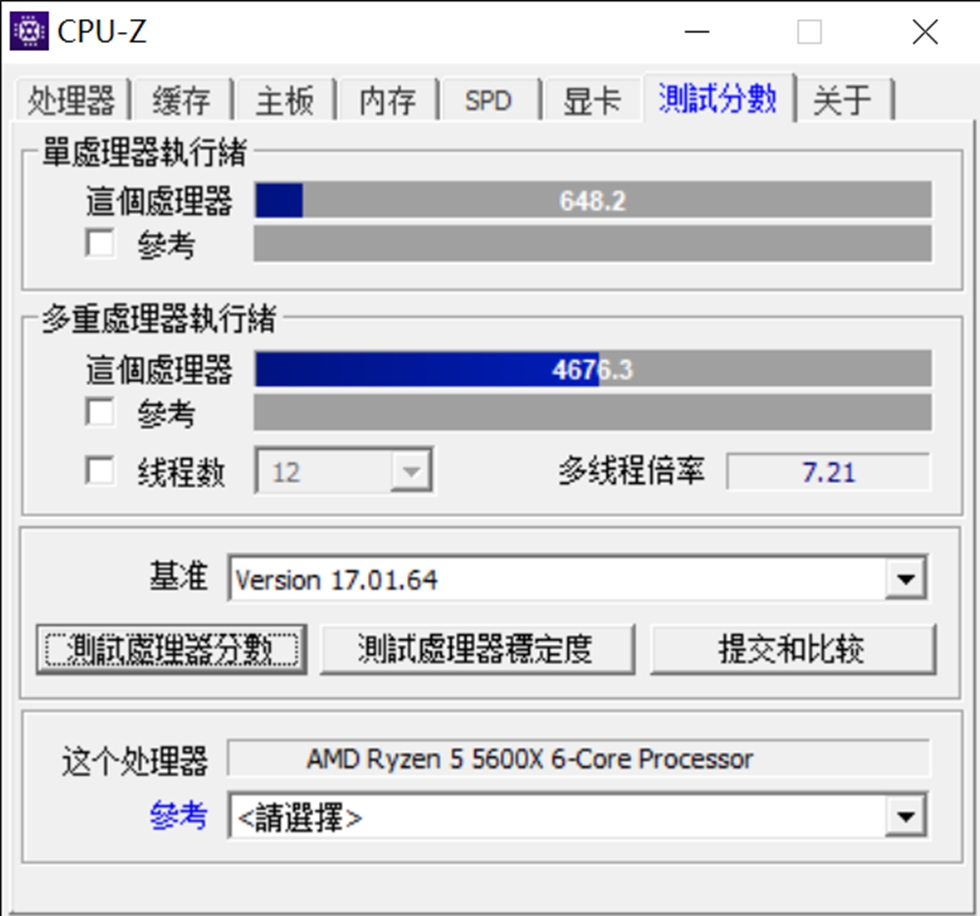This screenshot has width=980, height=916.
Task: Toggle the 线程数 checkbox
Action: coord(100,470)
